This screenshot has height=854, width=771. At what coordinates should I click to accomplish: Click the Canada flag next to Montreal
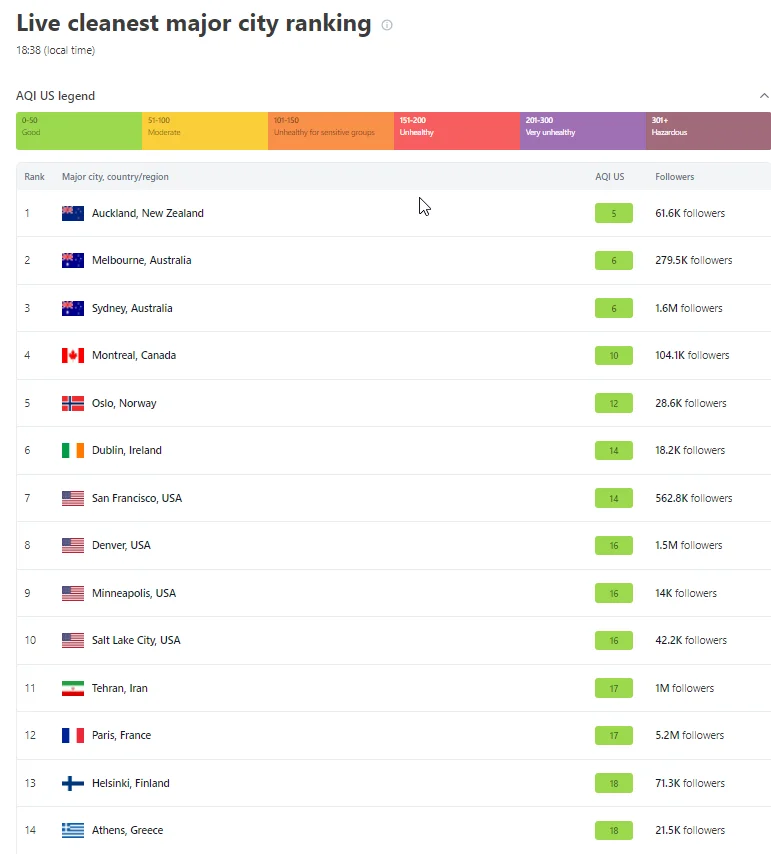[73, 355]
